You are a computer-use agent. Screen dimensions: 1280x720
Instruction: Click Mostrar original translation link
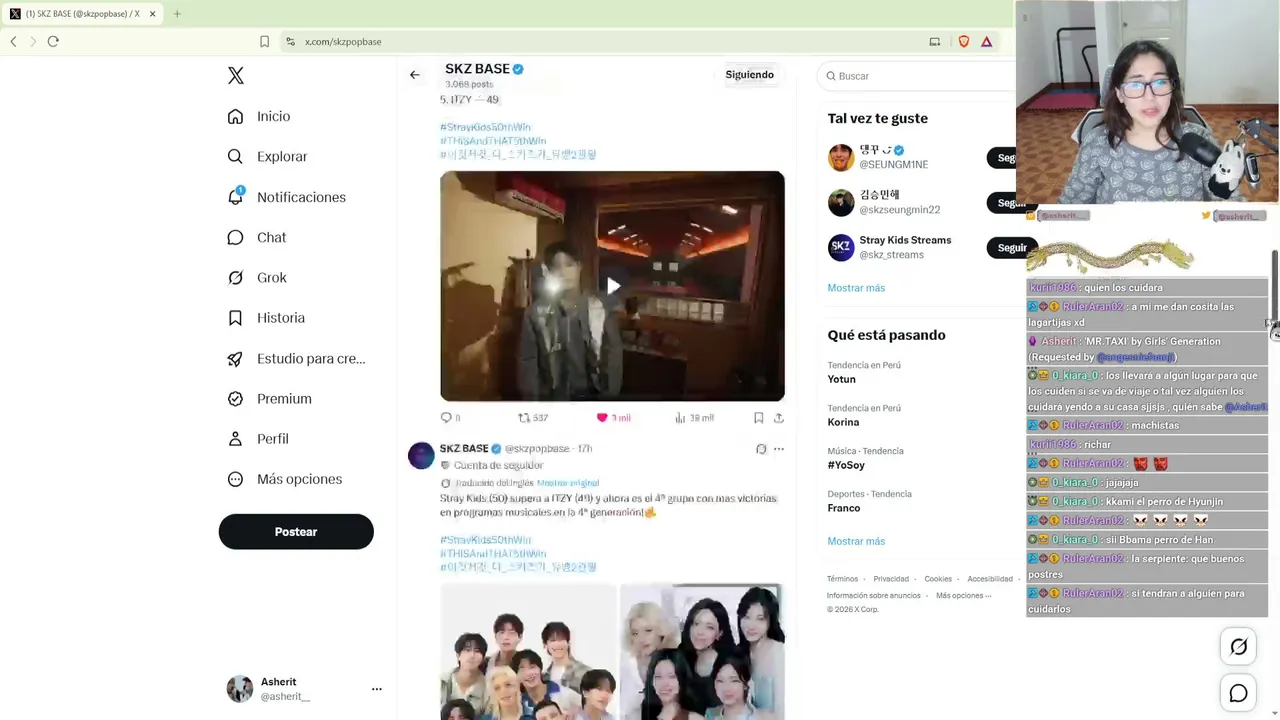(568, 483)
